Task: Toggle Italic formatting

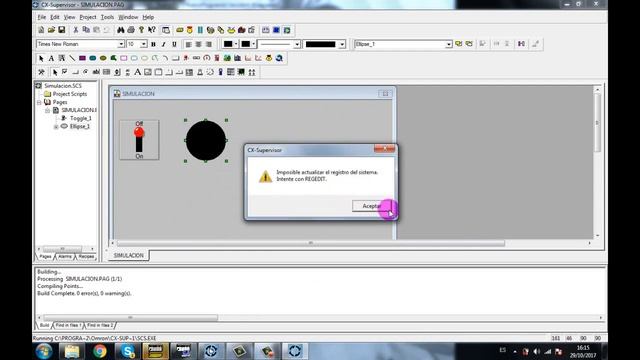Action: (x=164, y=44)
